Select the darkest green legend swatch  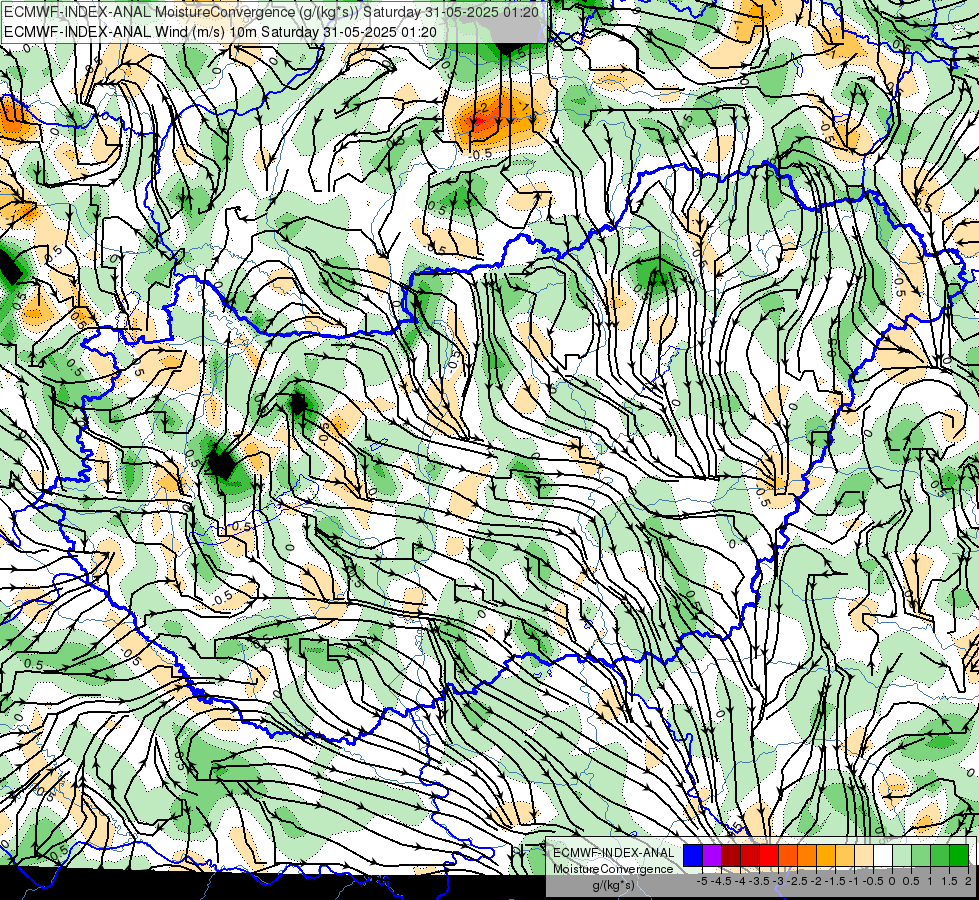[959, 855]
